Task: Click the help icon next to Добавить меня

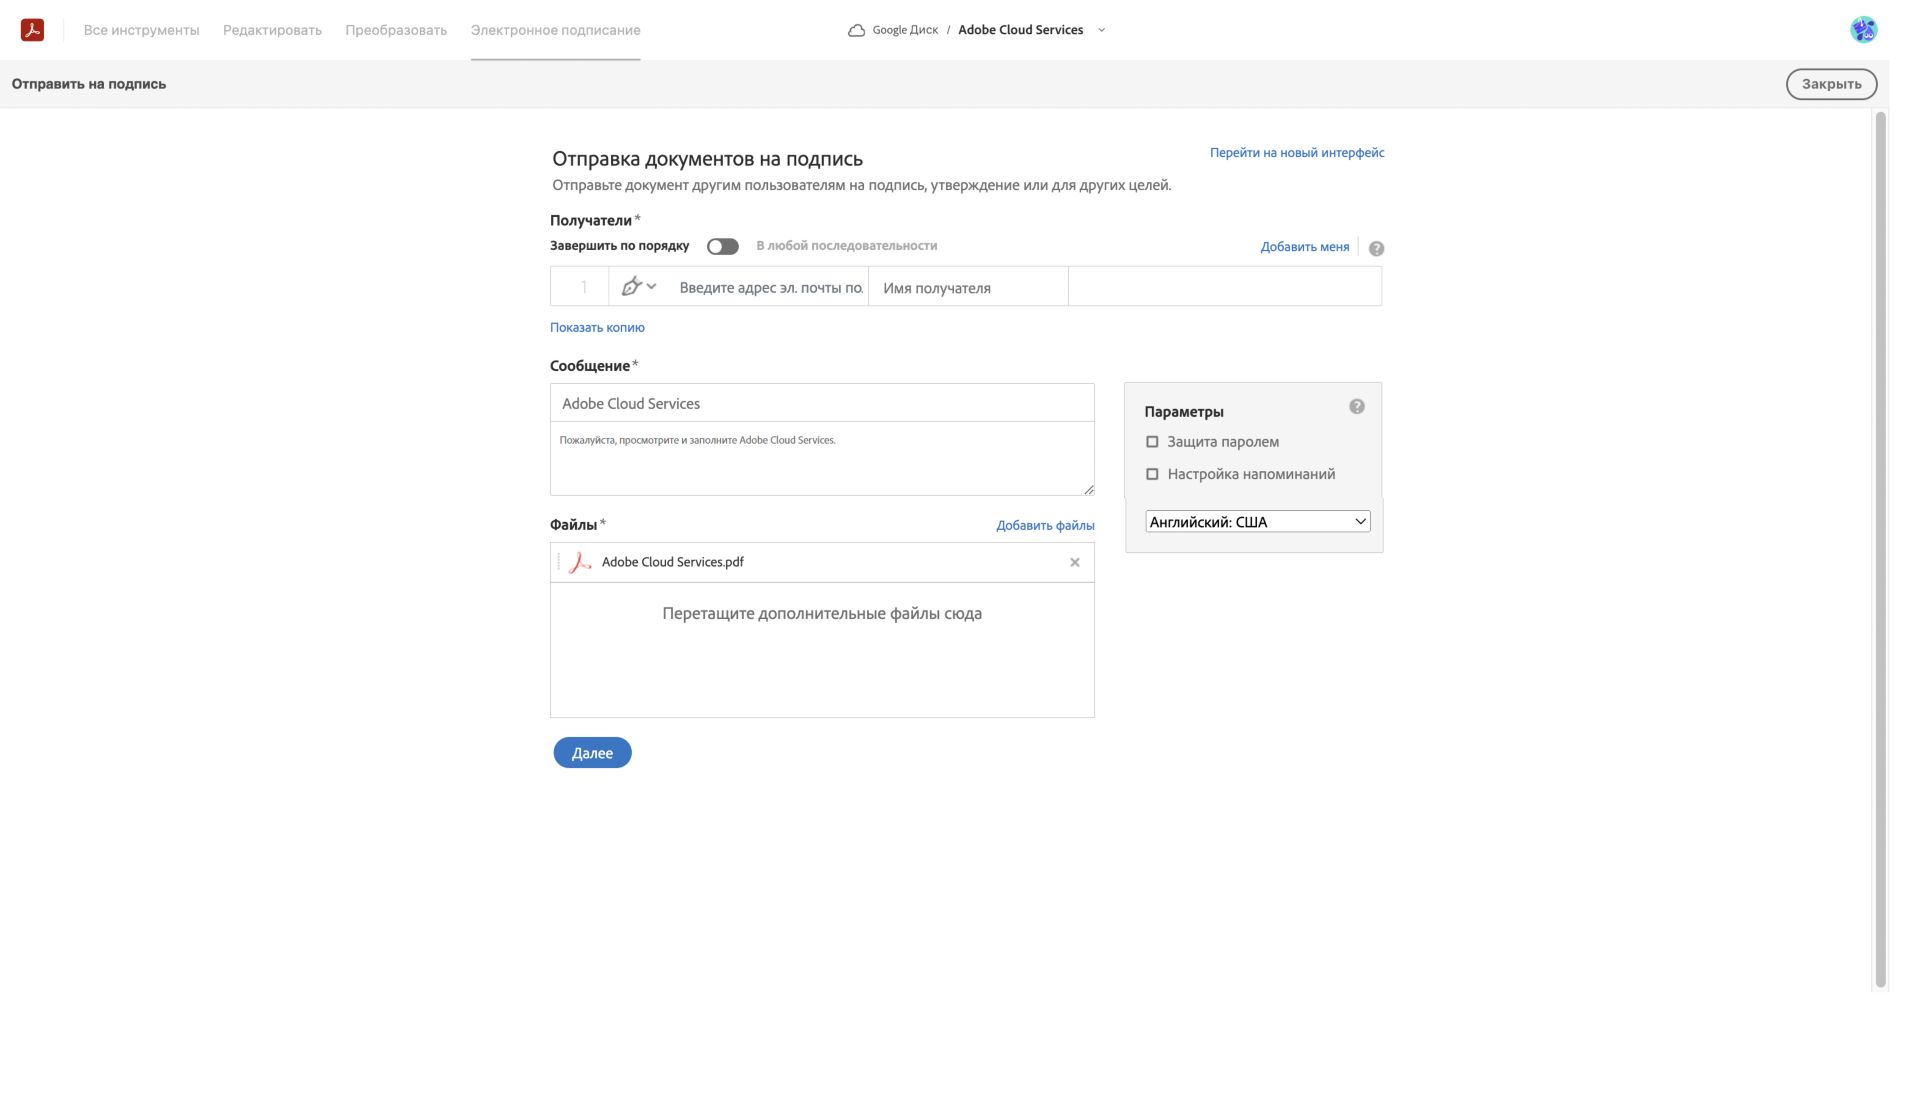Action: pyautogui.click(x=1376, y=248)
